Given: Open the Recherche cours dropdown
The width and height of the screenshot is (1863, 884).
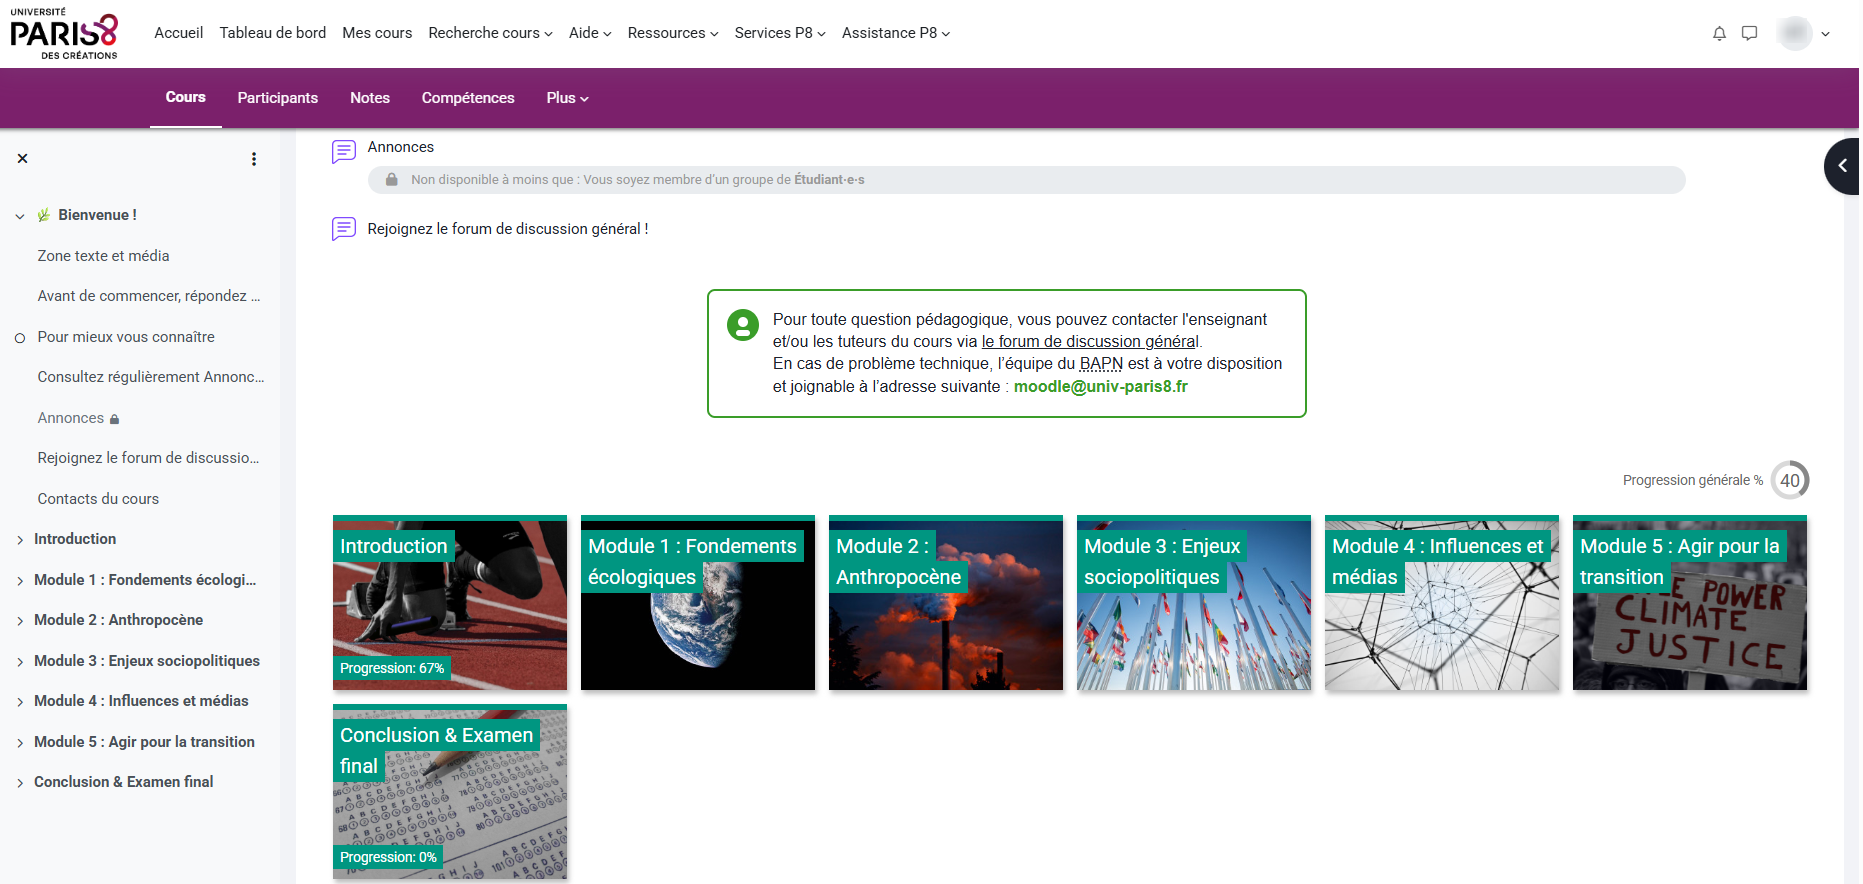Looking at the screenshot, I should click(x=490, y=33).
